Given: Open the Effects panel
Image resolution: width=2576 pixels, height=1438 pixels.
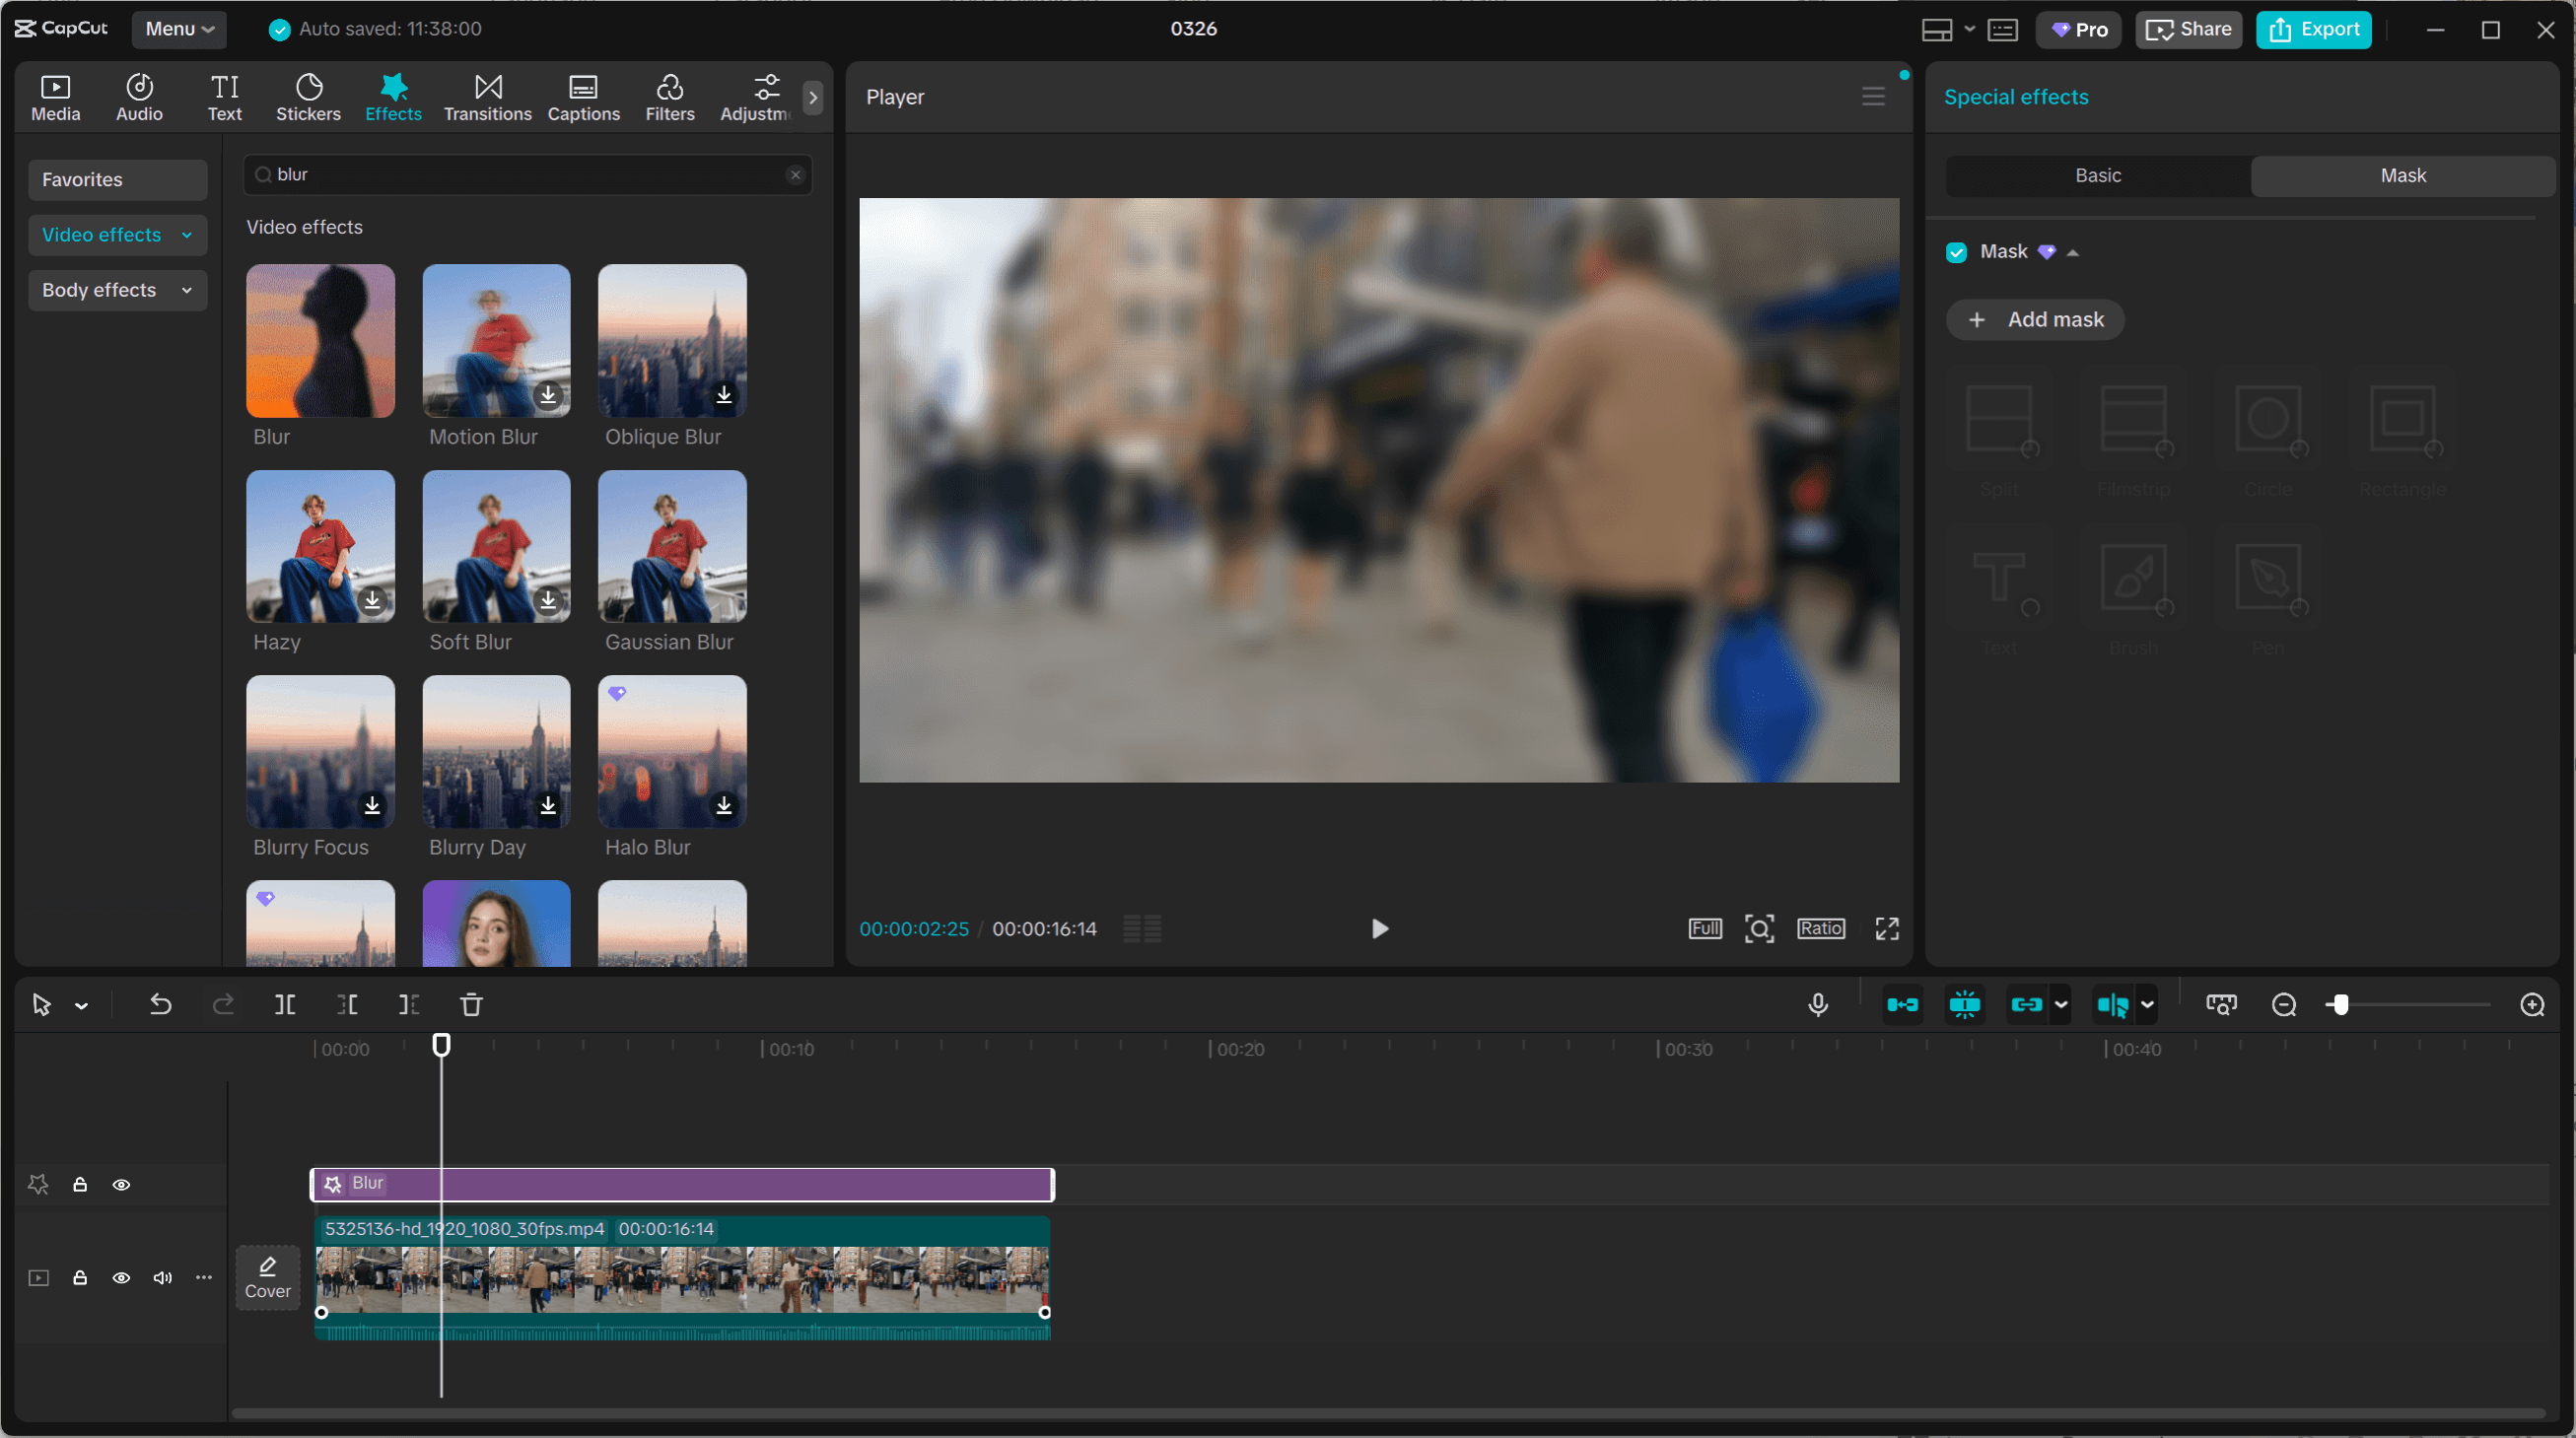Looking at the screenshot, I should click(392, 96).
